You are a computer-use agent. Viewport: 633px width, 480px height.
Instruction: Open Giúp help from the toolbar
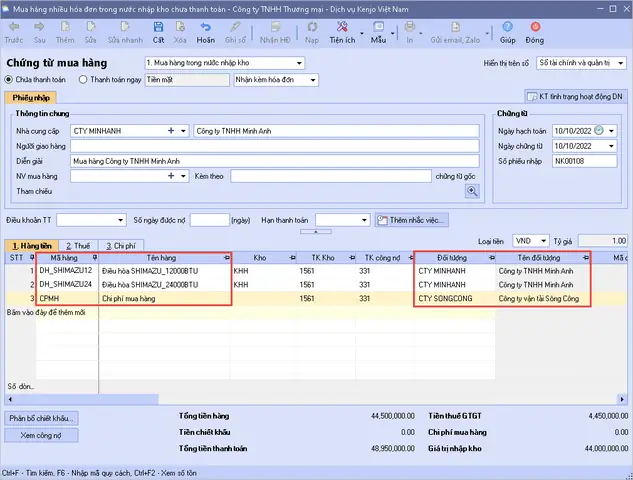tap(508, 34)
